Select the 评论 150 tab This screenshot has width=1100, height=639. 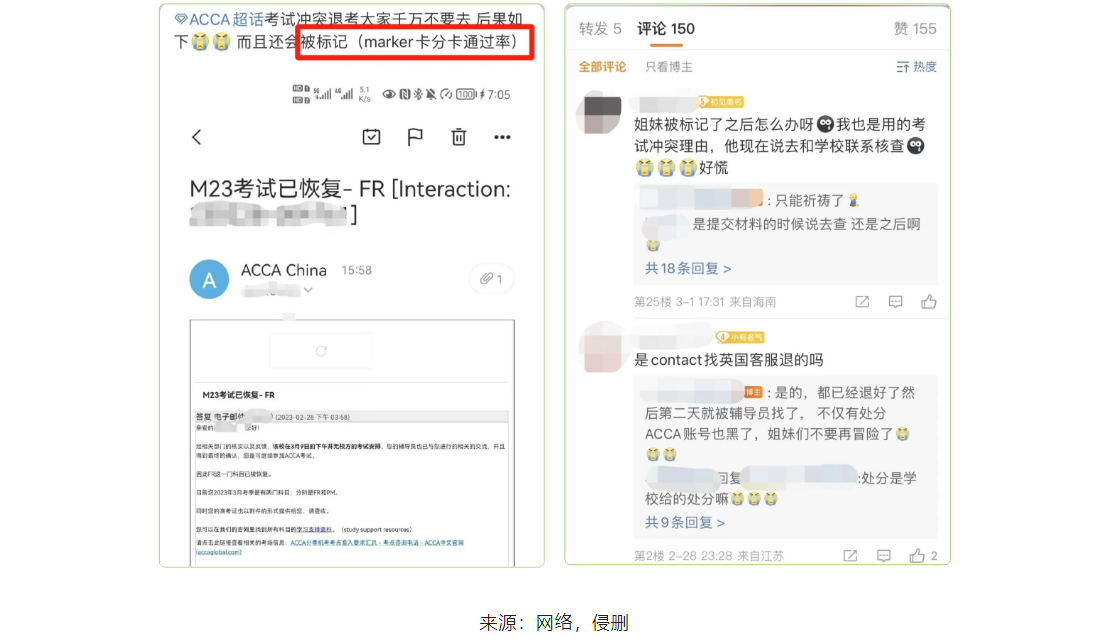666,29
